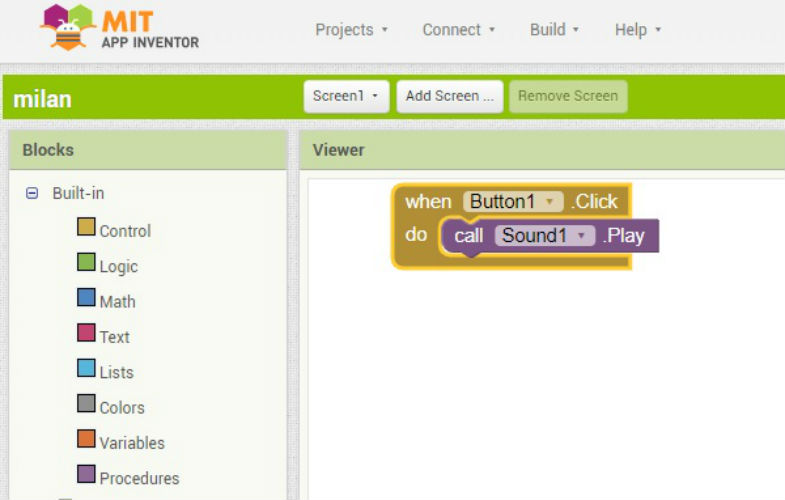Open the Procedures blocks drawer icon
This screenshot has height=500, width=785.
[86, 474]
